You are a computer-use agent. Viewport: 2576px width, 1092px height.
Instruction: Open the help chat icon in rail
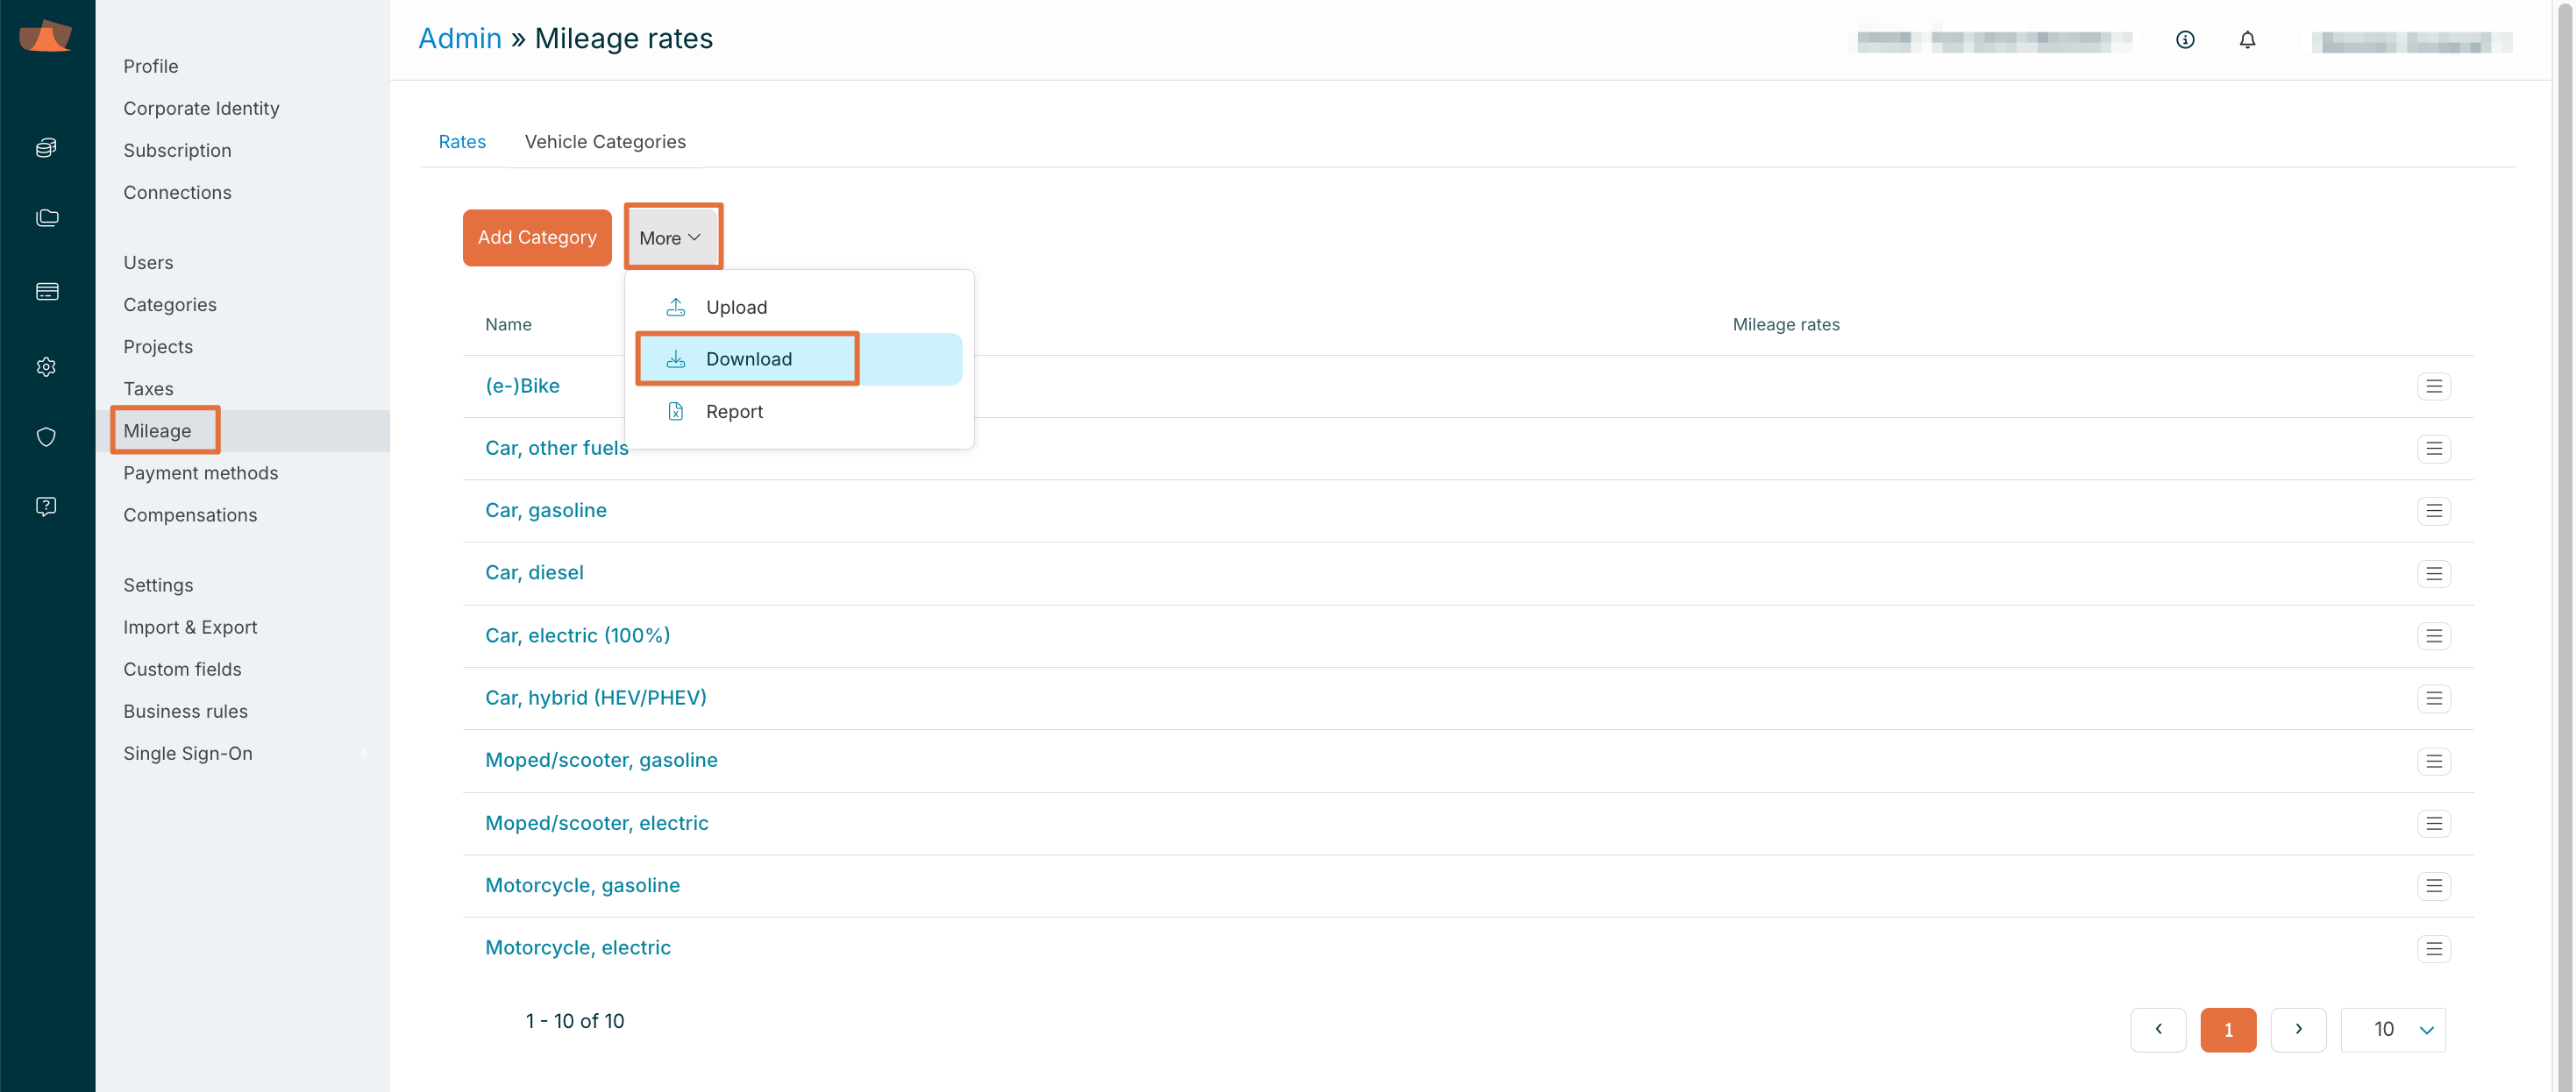[x=46, y=506]
